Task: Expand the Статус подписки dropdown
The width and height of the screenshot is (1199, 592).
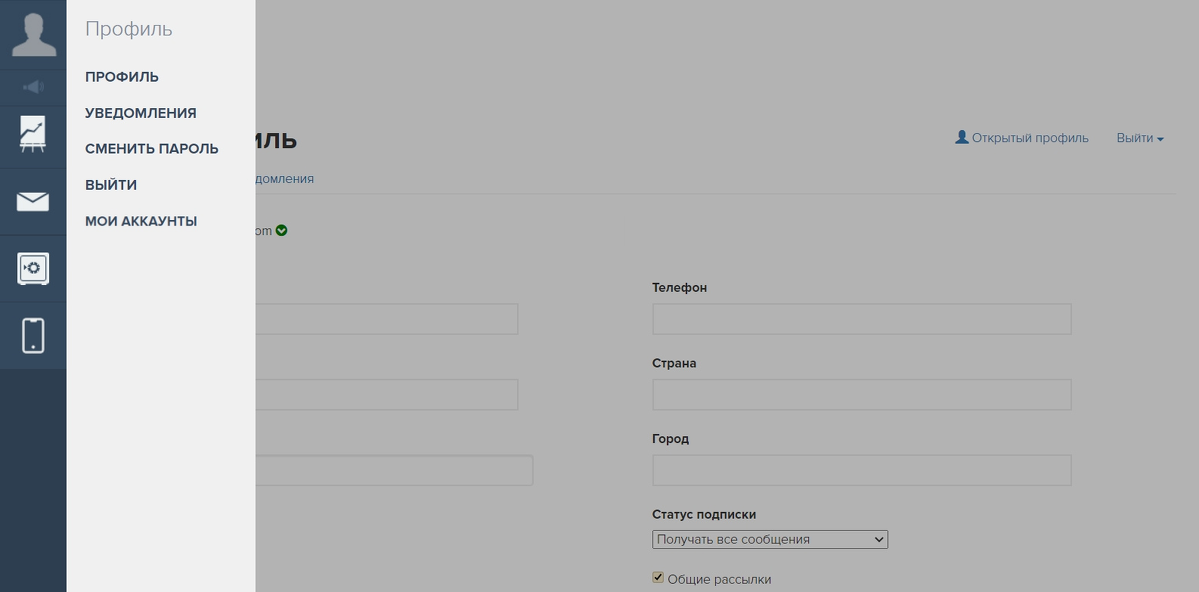Action: coord(770,539)
